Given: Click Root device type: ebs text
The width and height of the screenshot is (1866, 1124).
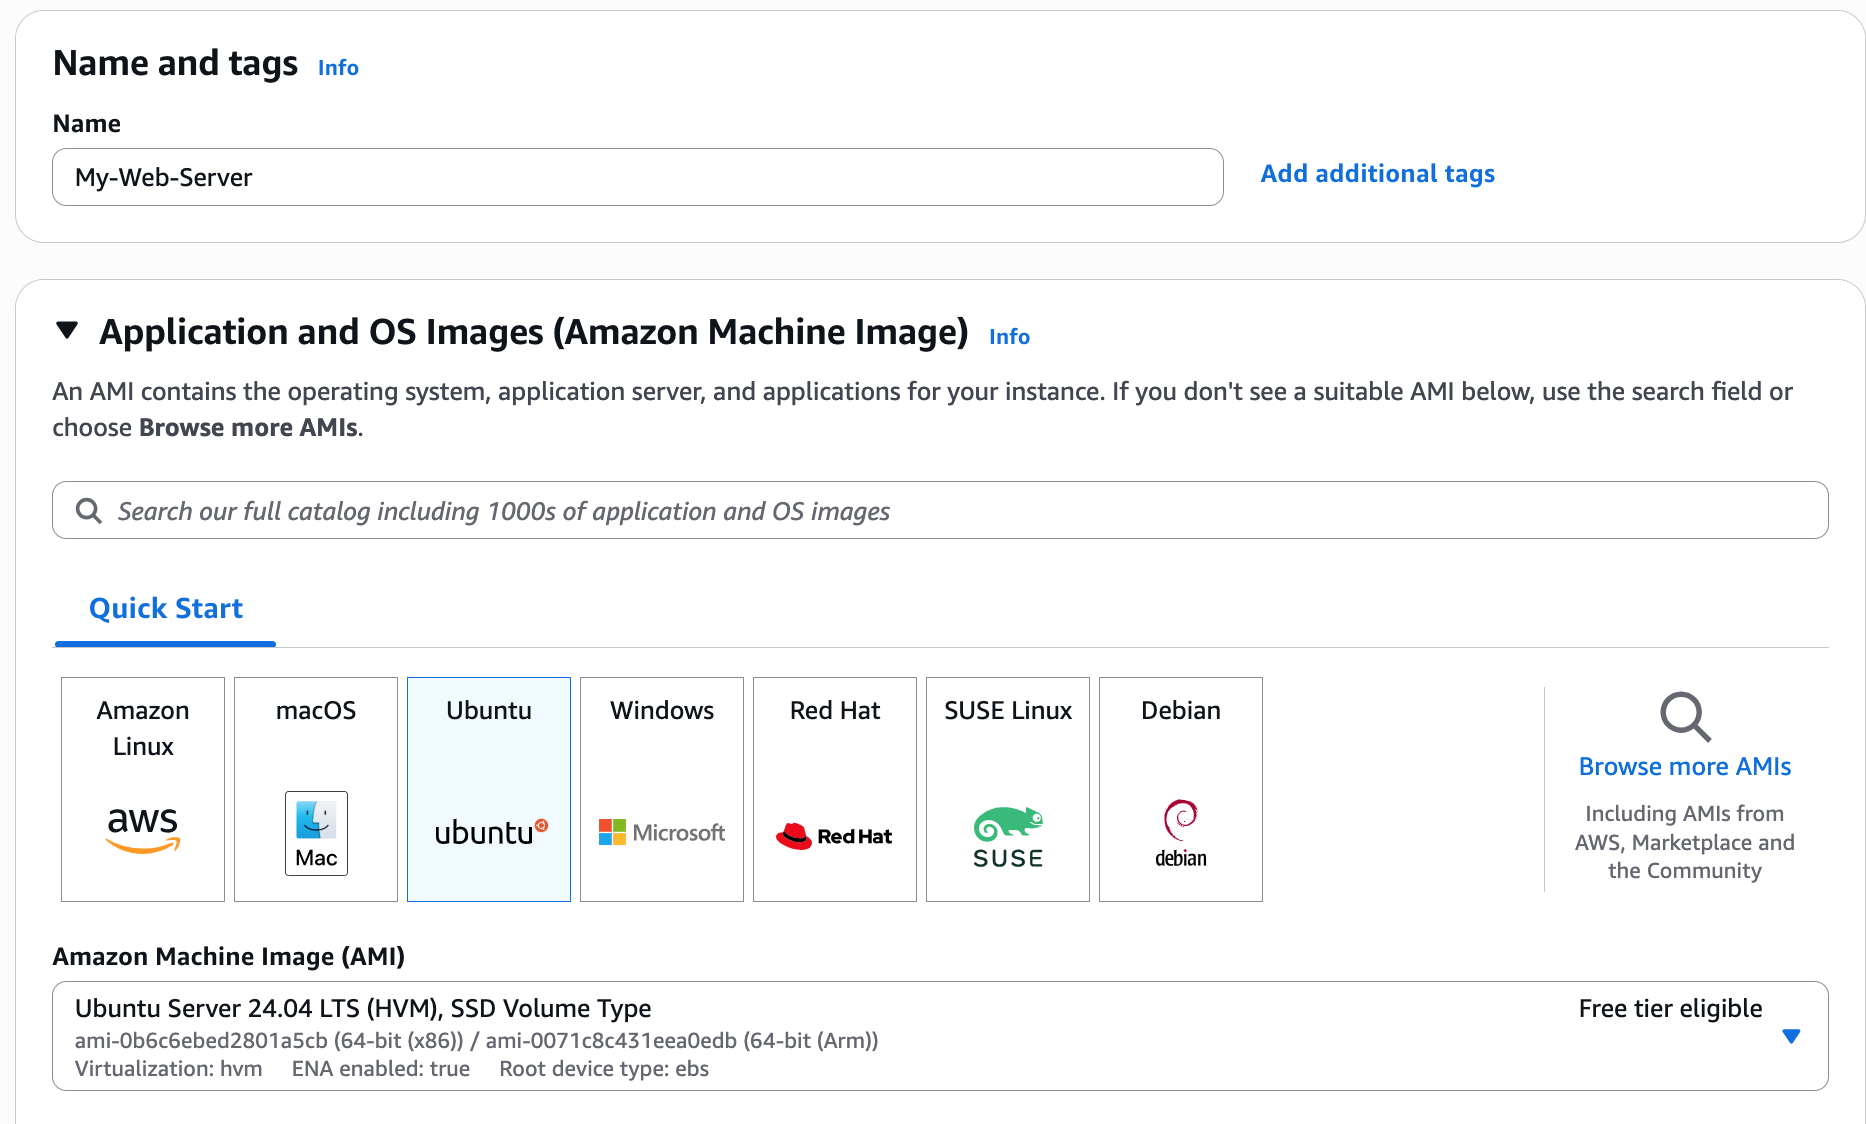Looking at the screenshot, I should 604,1068.
